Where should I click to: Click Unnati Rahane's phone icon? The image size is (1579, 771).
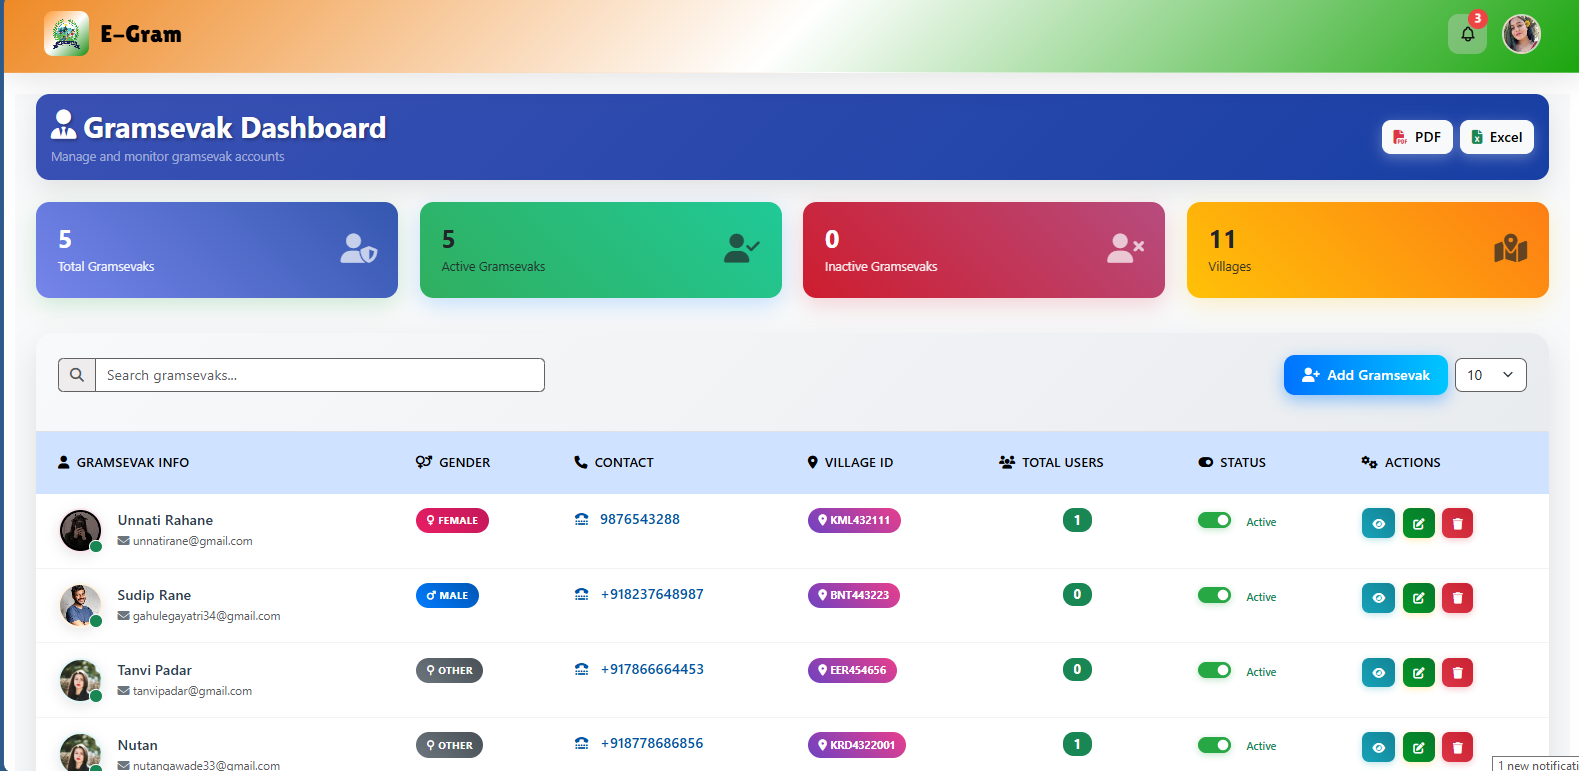click(x=581, y=519)
